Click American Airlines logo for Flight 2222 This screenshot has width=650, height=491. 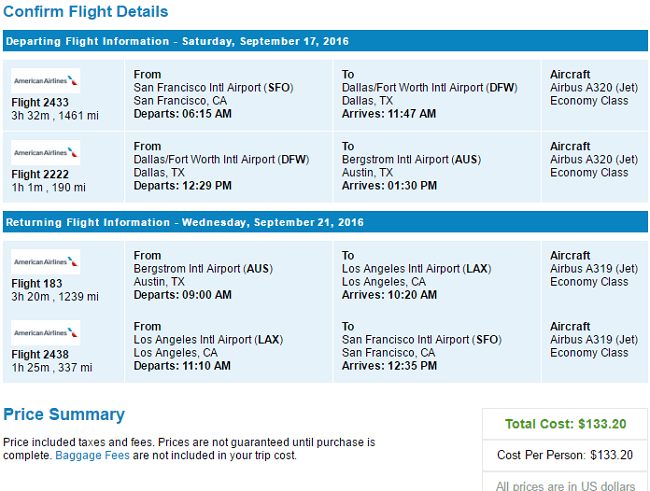click(46, 153)
